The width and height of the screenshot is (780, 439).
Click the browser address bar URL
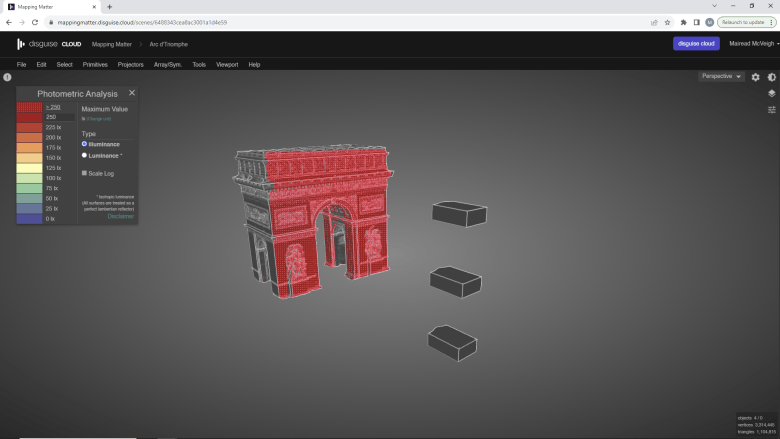142,22
